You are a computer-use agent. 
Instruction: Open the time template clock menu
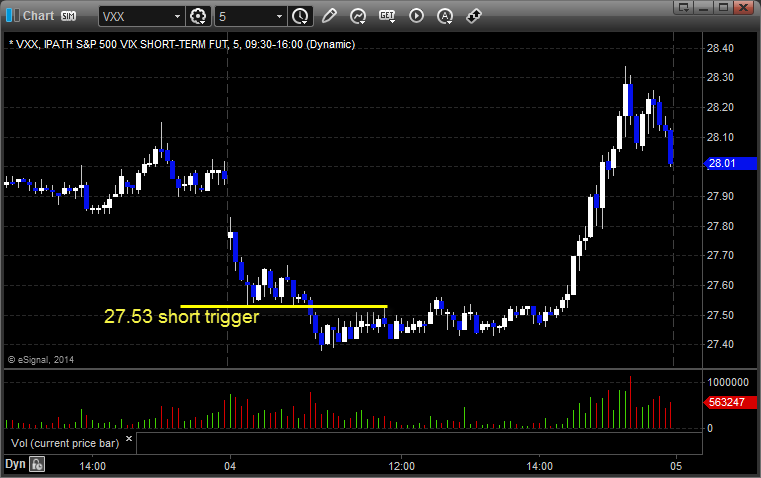(x=300, y=16)
